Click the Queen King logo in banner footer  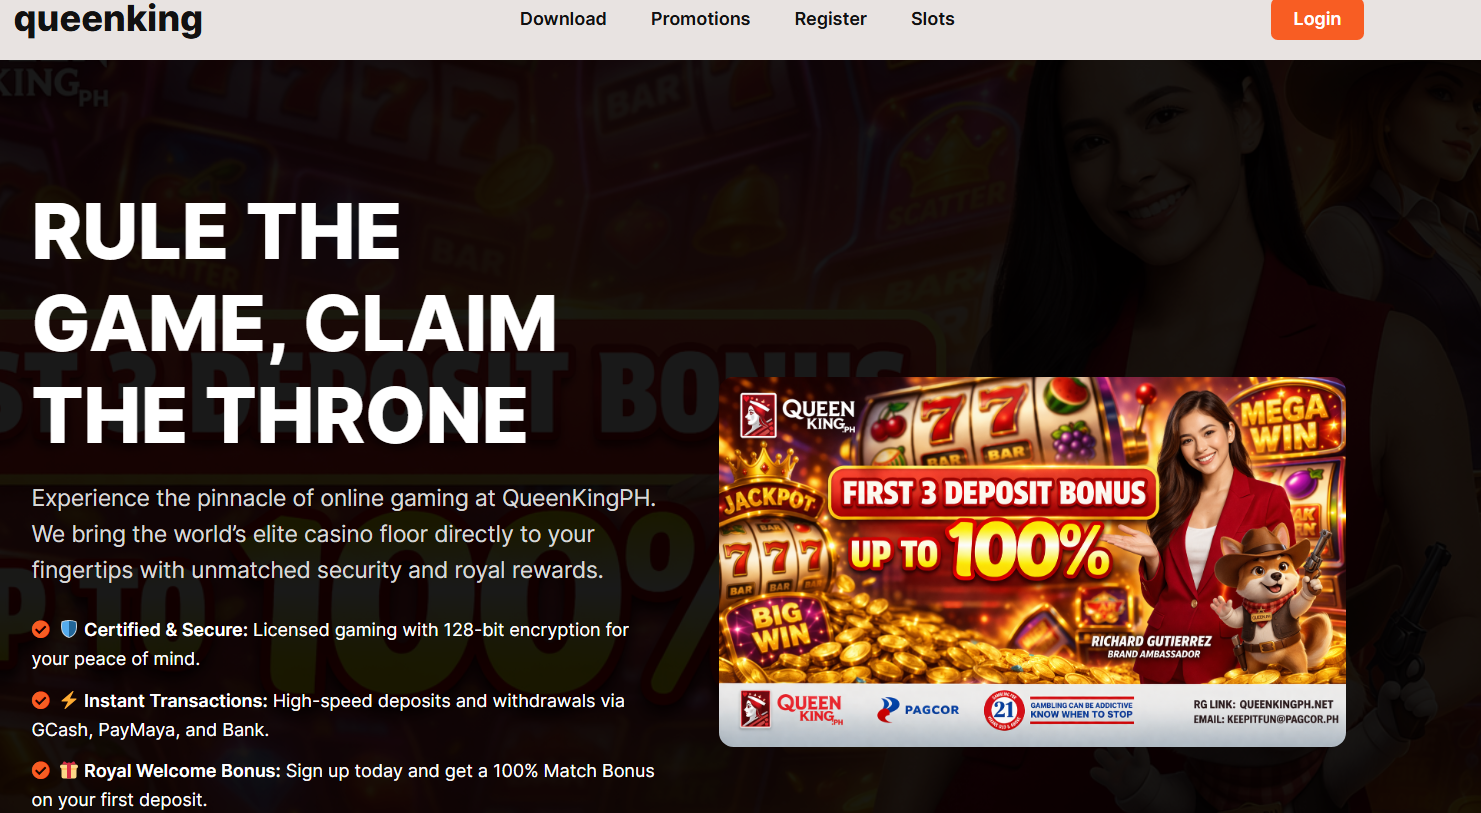pos(792,709)
